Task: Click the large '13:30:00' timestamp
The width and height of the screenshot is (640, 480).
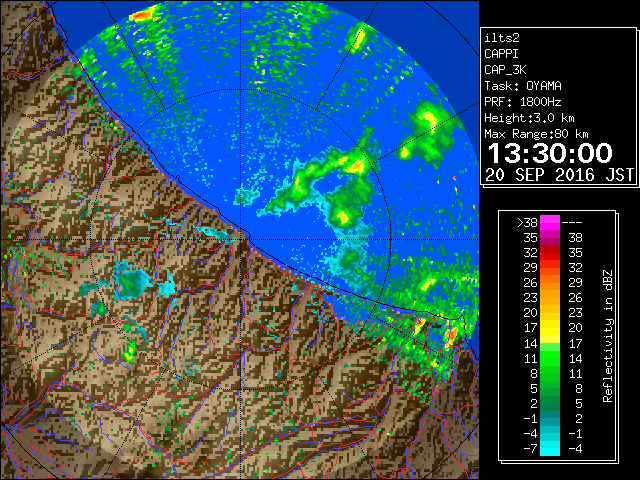Action: pos(550,153)
